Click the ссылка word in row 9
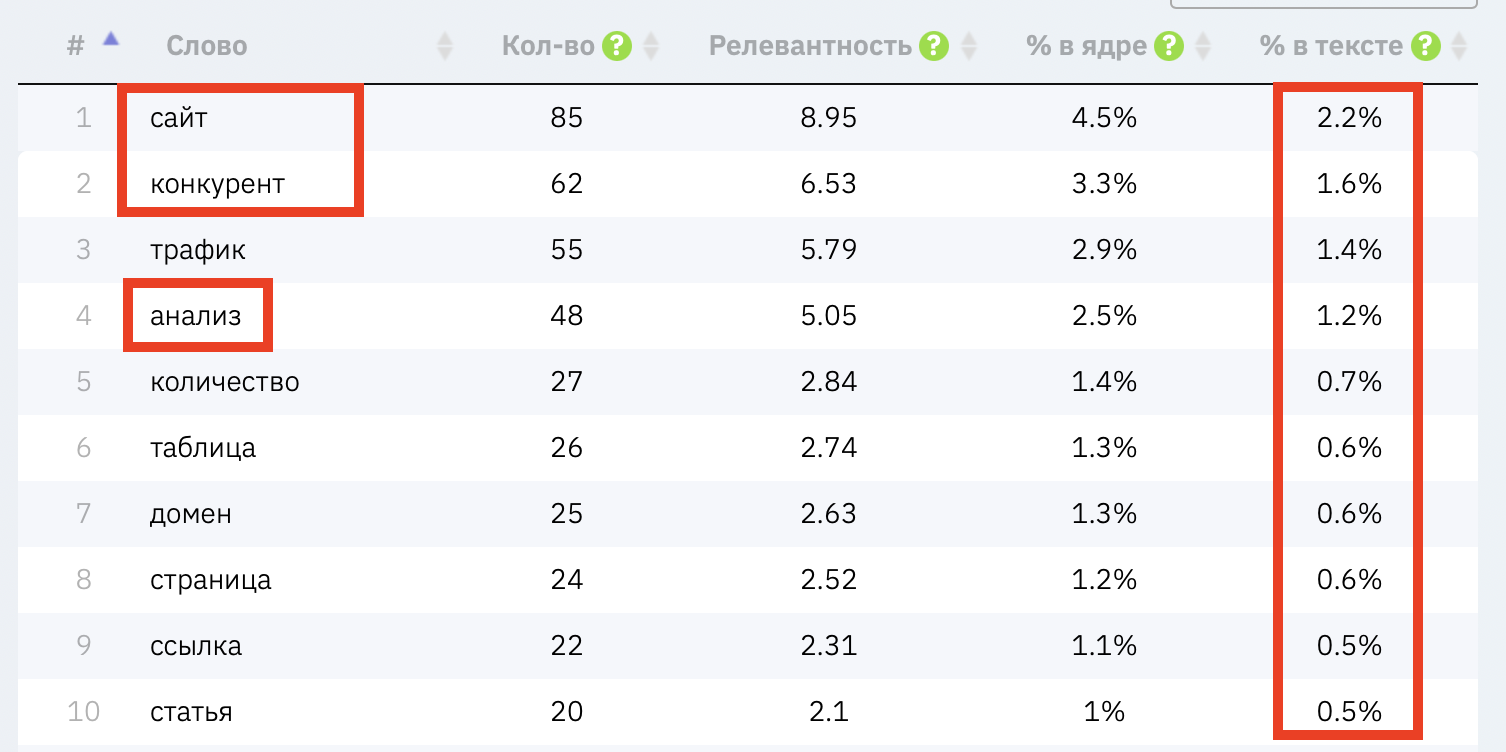The image size is (1506, 752). pos(196,646)
